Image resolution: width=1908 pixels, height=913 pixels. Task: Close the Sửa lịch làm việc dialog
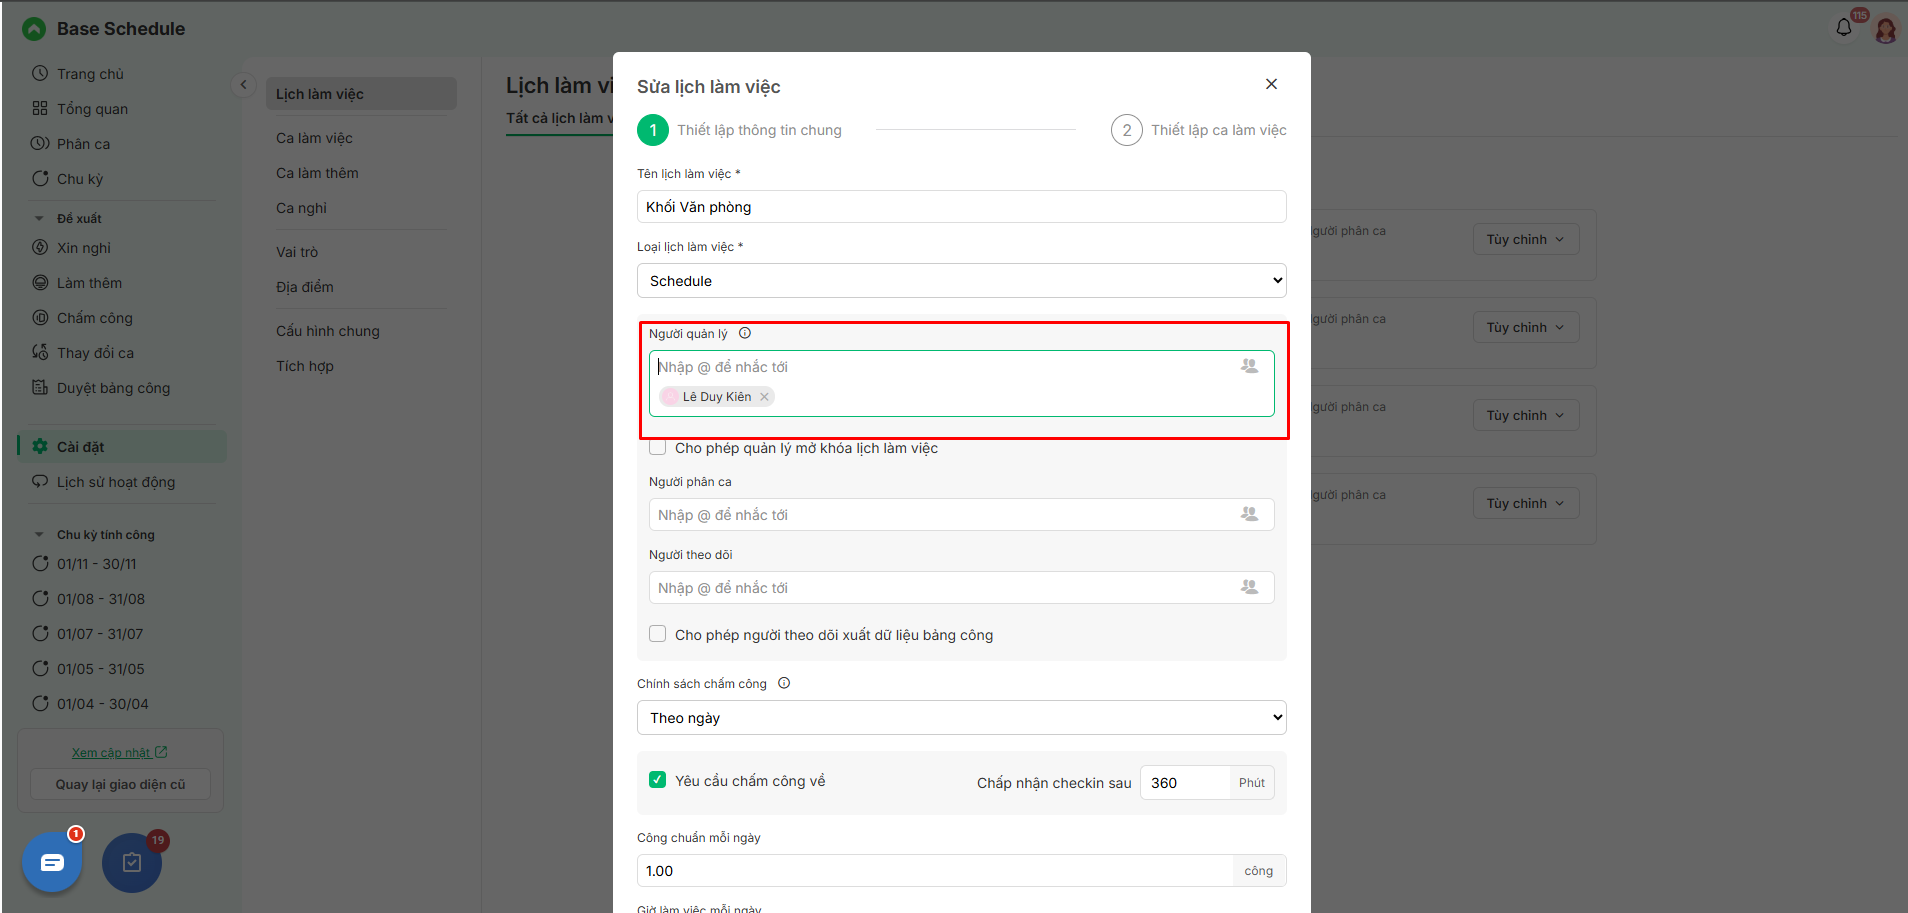pyautogui.click(x=1271, y=84)
